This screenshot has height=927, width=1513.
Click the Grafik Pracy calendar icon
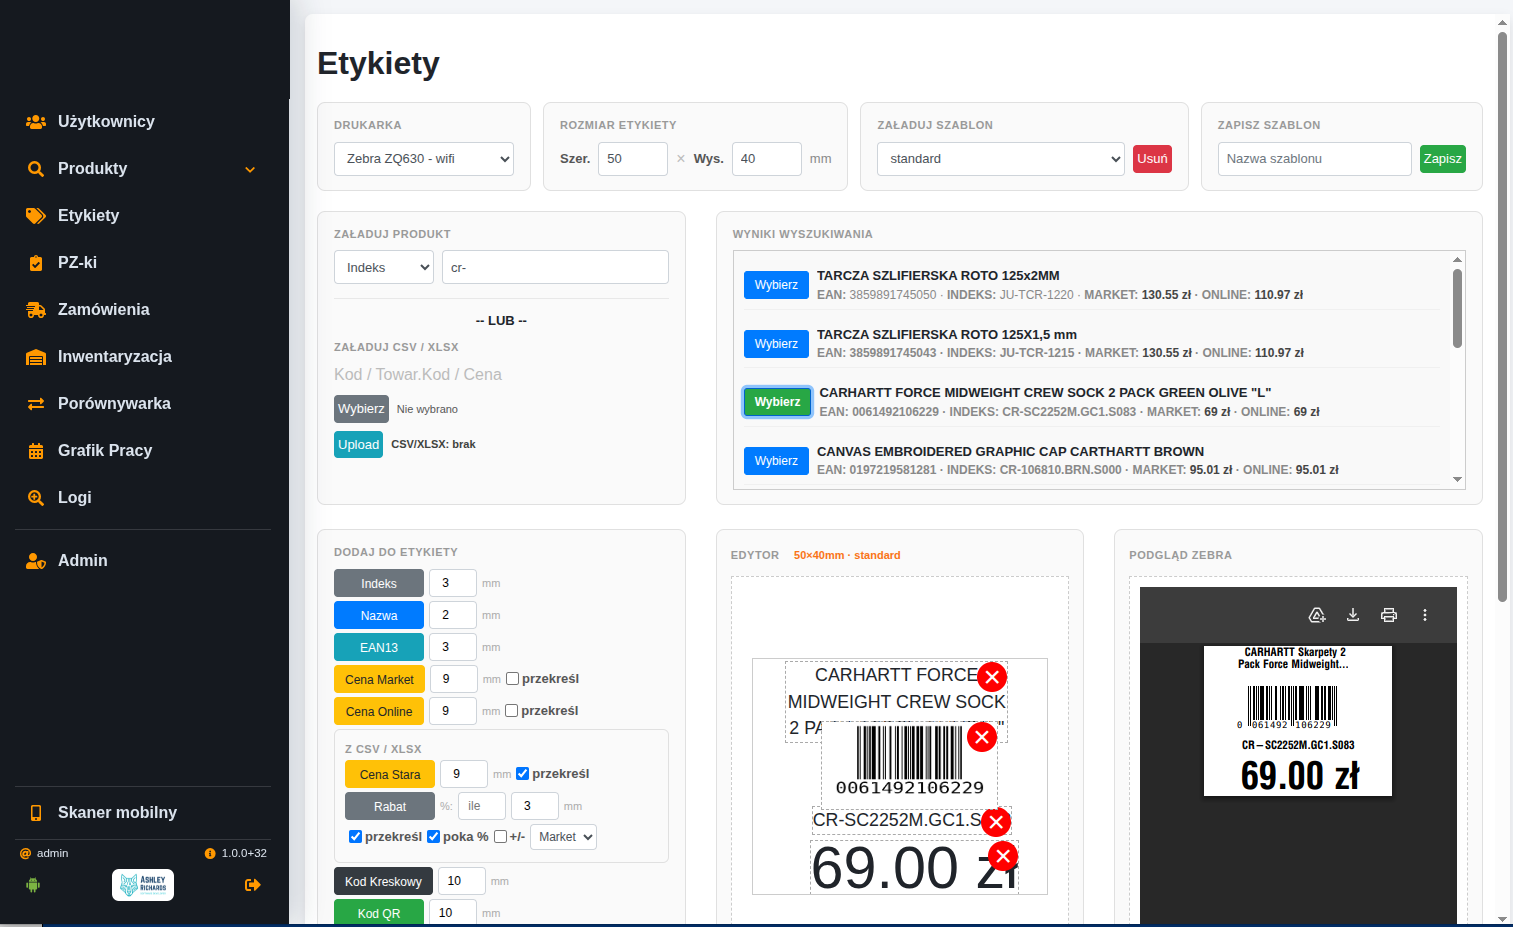(x=36, y=451)
